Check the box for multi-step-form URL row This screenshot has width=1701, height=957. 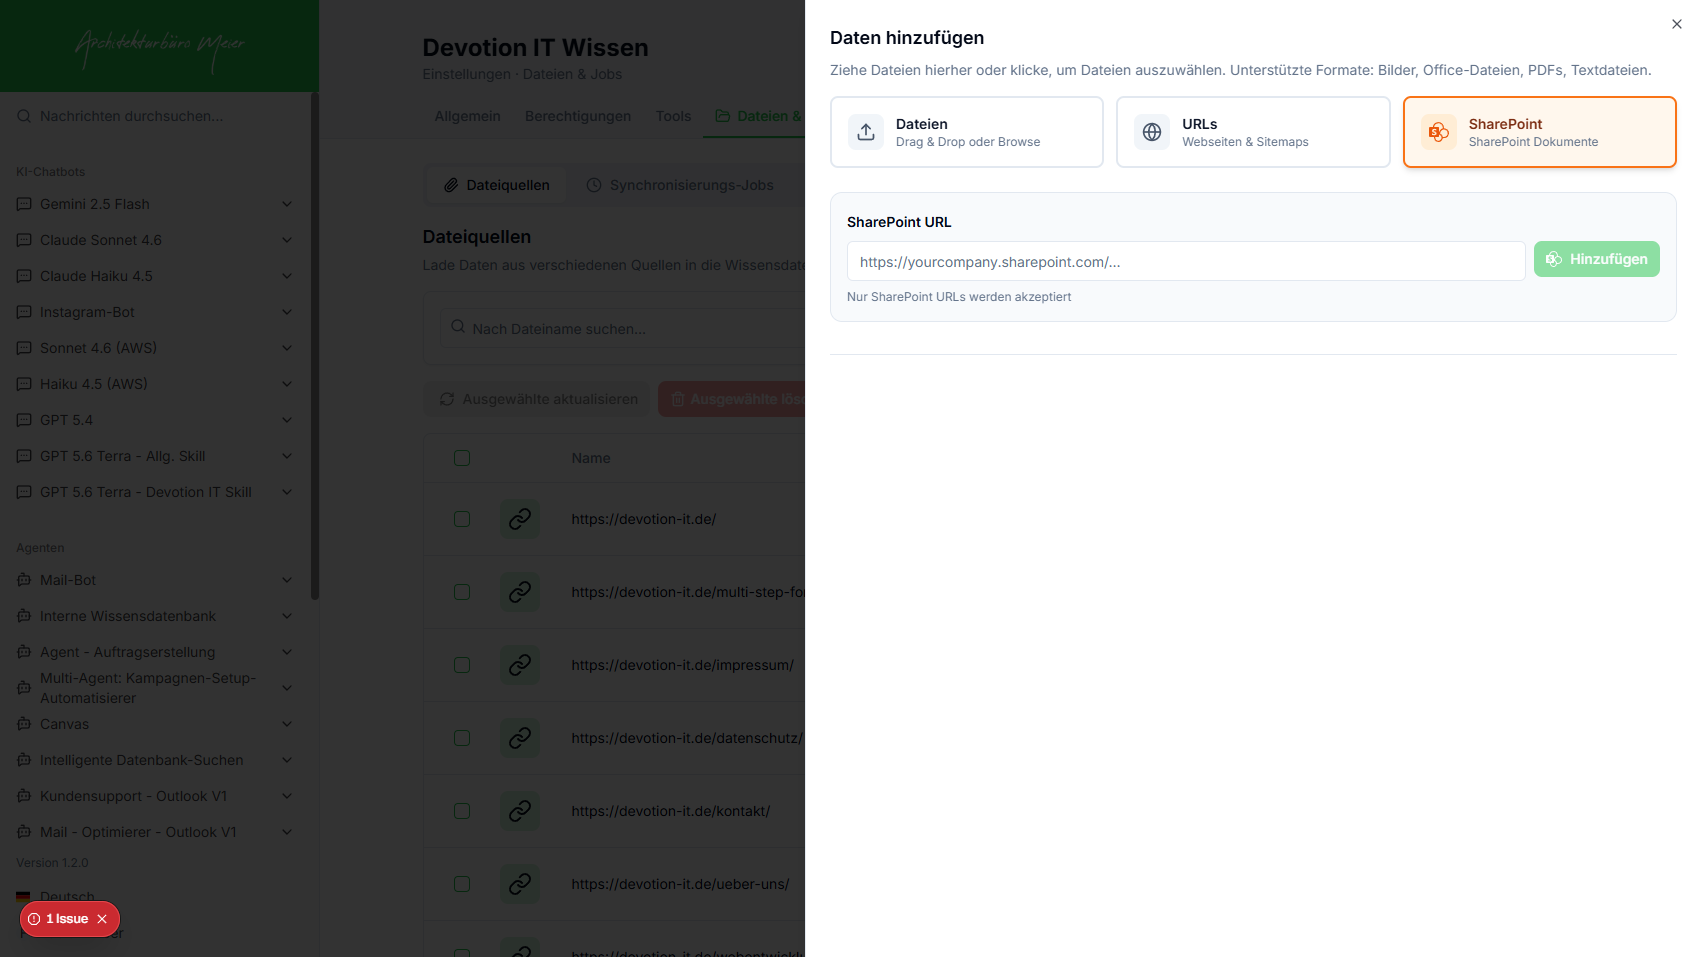(462, 592)
